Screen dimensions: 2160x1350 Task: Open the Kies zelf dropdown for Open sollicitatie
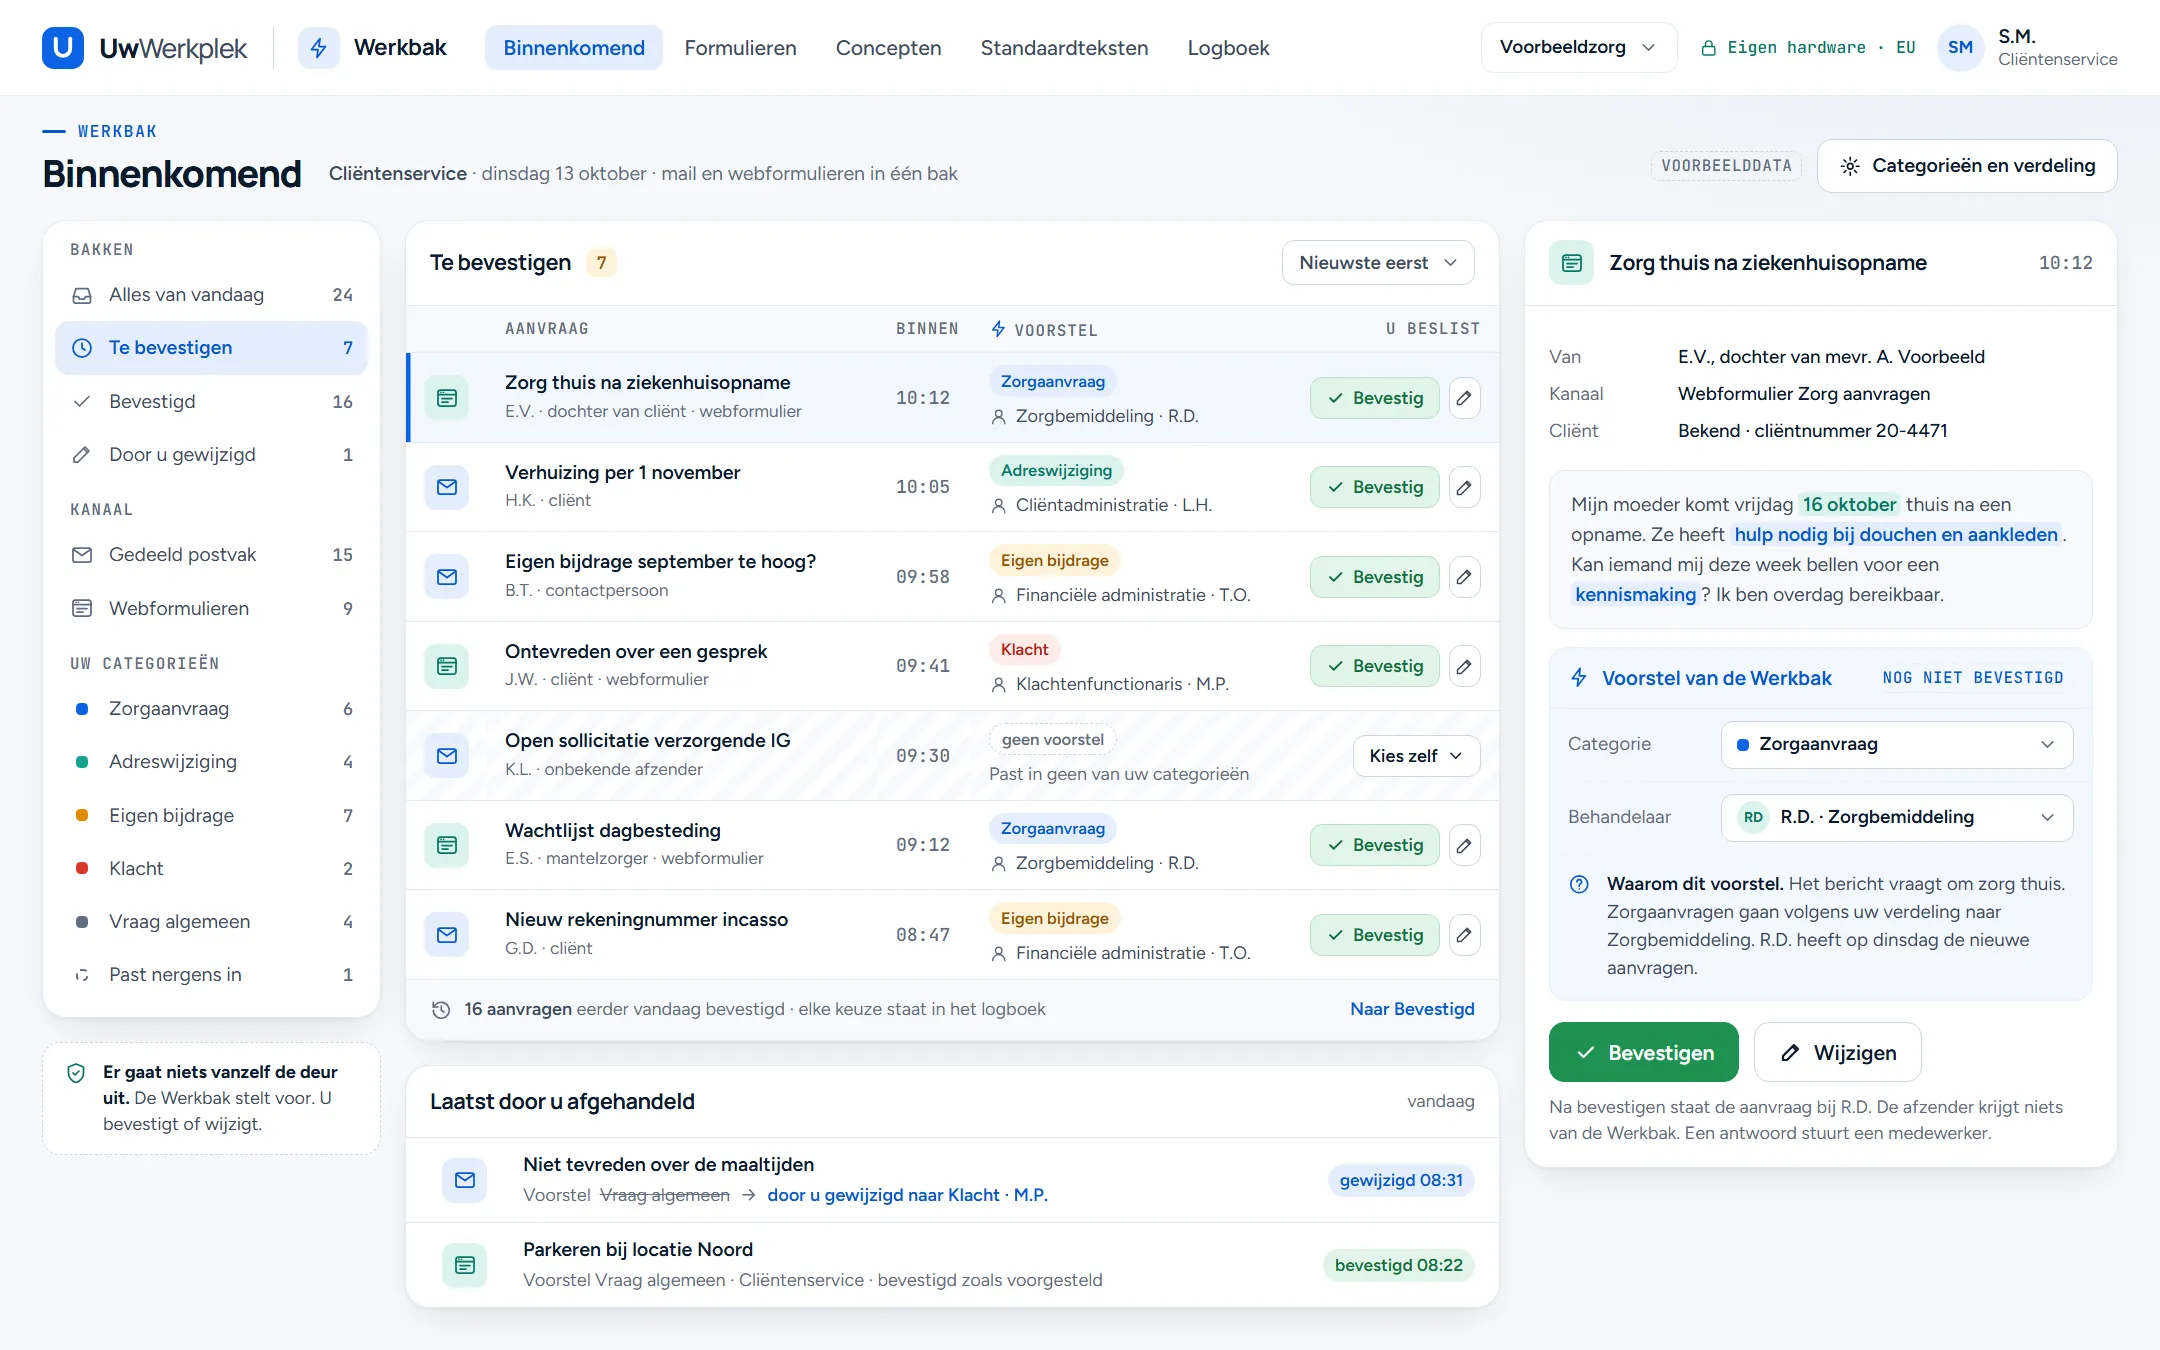[1416, 756]
